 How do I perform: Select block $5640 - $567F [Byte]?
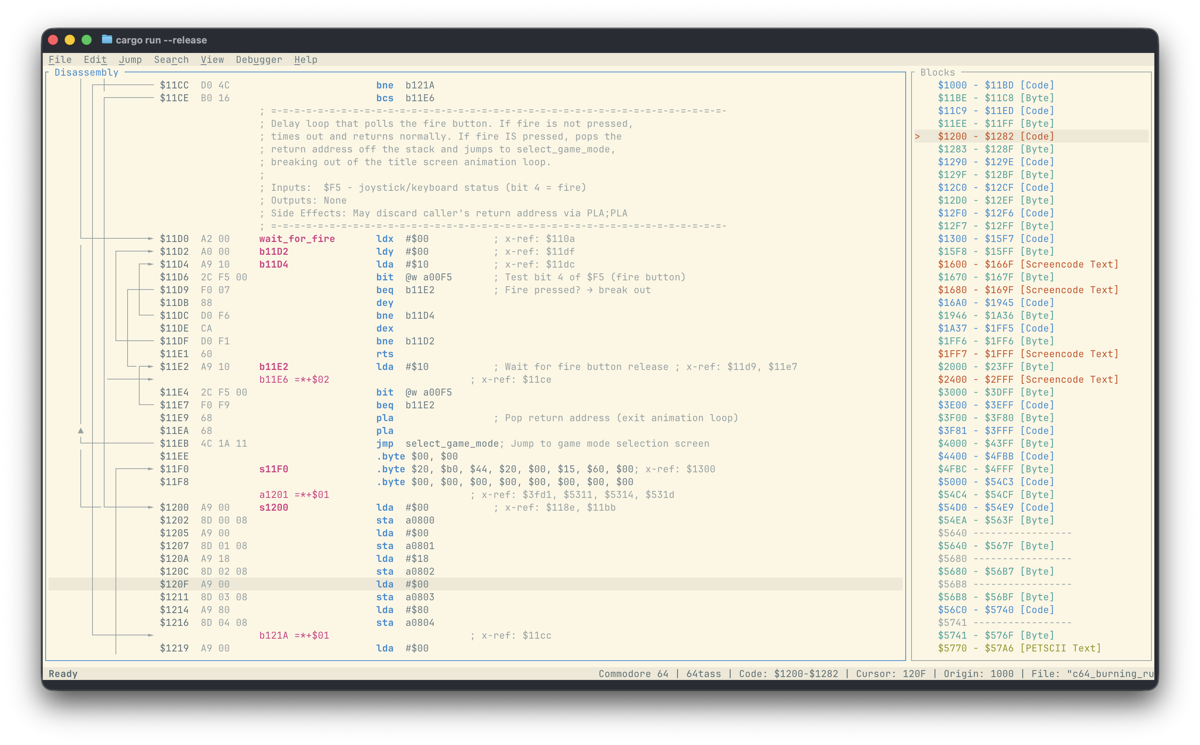[x=995, y=546]
